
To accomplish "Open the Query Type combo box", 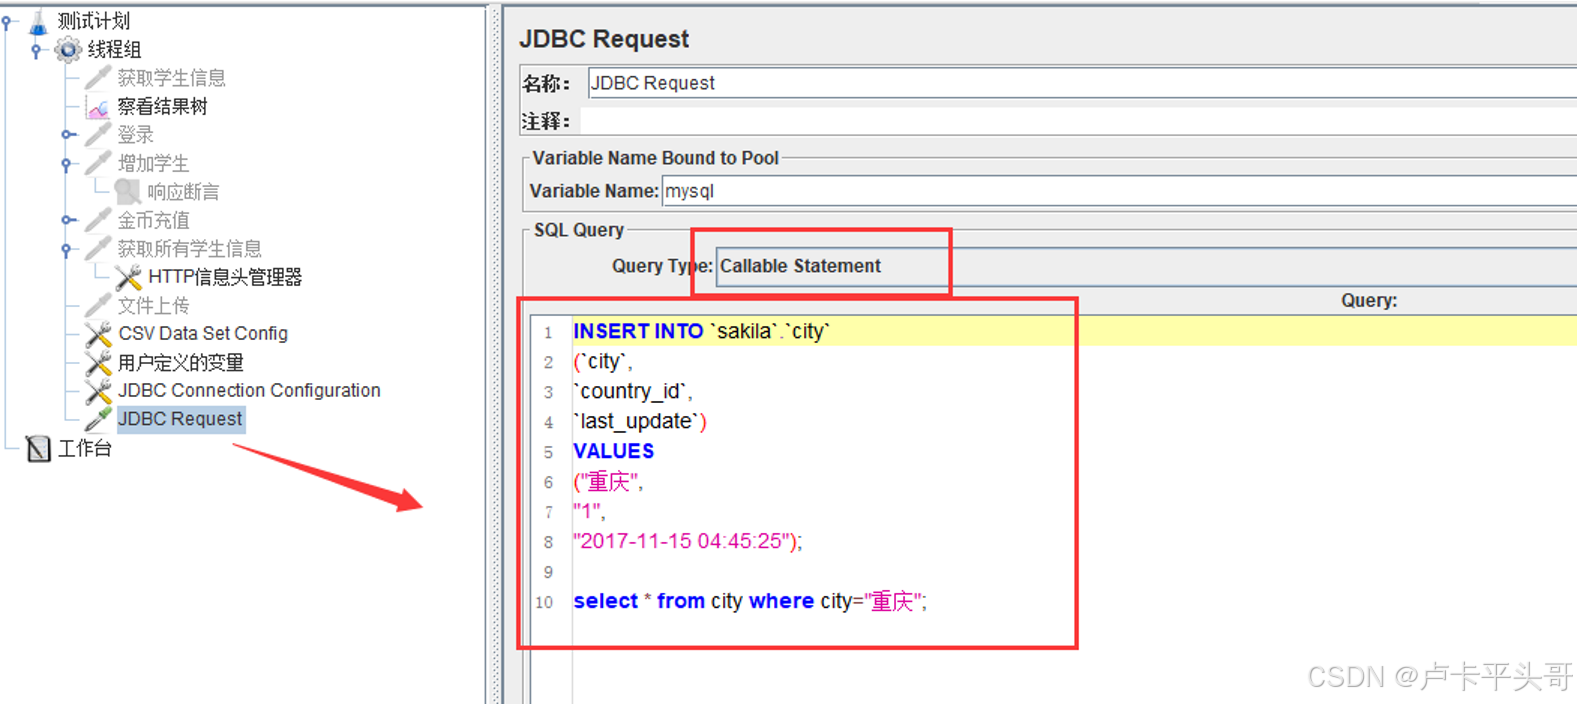I will [x=1146, y=266].
